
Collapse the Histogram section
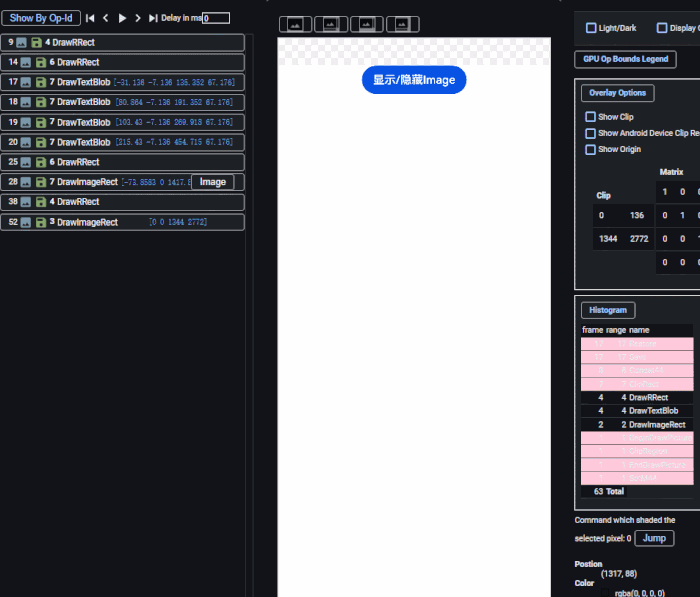[608, 310]
